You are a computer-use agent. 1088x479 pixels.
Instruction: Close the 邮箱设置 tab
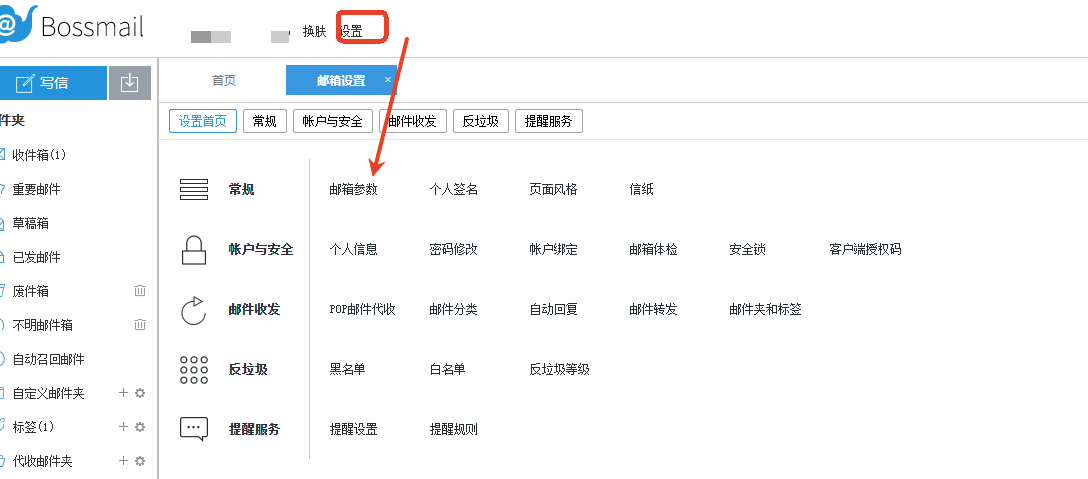tap(388, 80)
